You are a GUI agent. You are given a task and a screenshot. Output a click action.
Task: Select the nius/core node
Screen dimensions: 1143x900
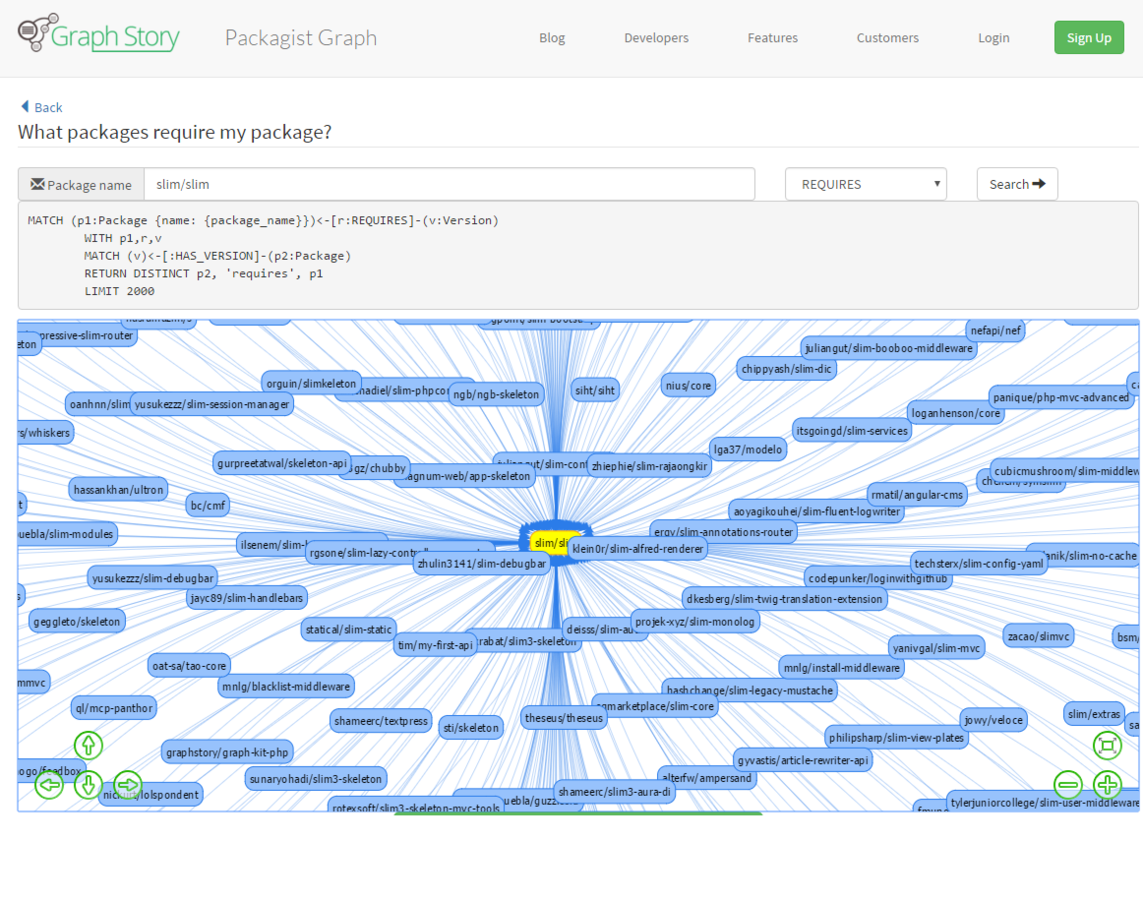687,386
